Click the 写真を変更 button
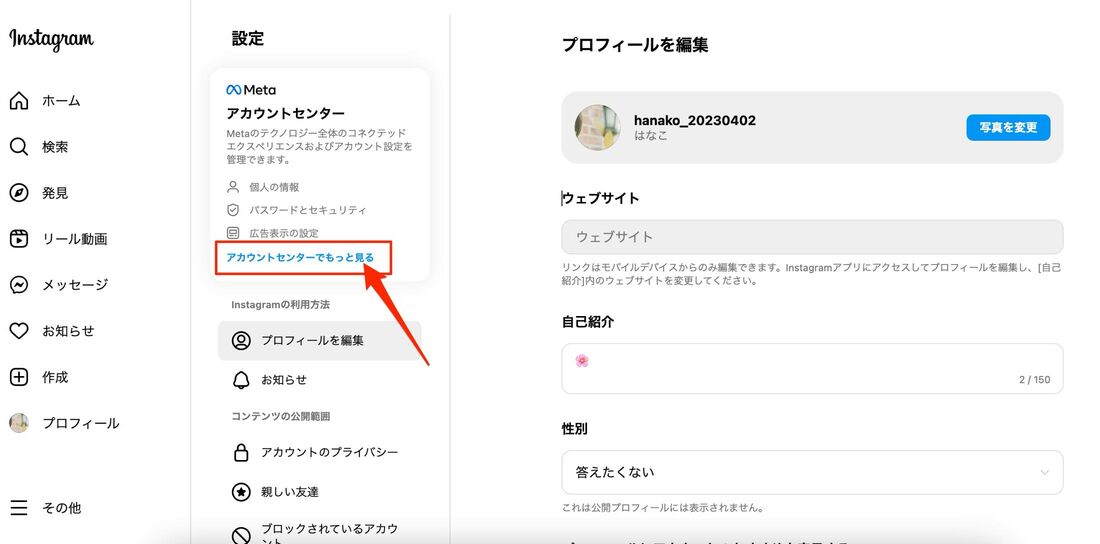Viewport: 1100px width, 544px height. coord(1008,128)
